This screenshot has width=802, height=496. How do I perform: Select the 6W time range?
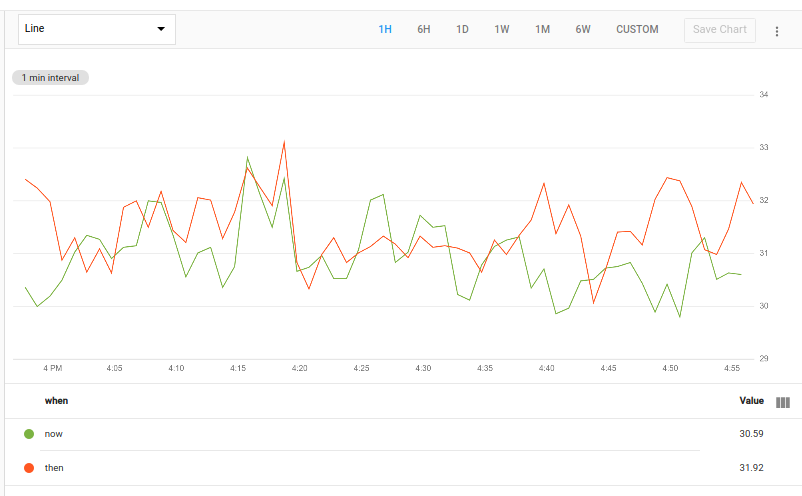[x=583, y=30]
